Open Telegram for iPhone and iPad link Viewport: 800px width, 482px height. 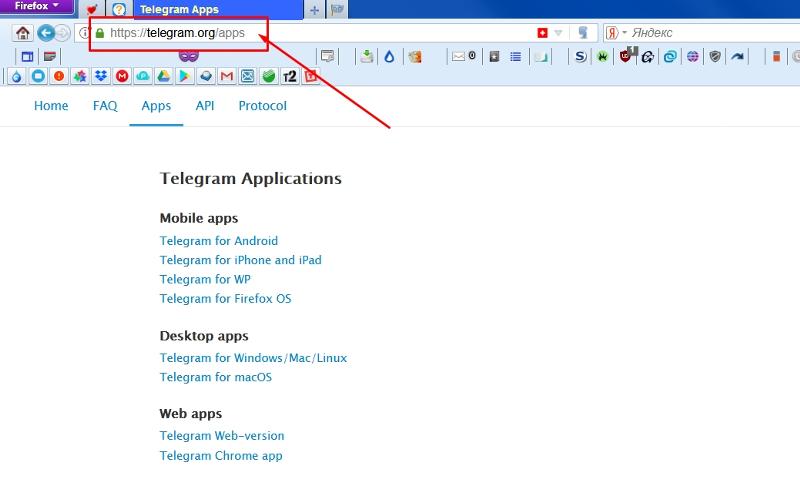241,260
